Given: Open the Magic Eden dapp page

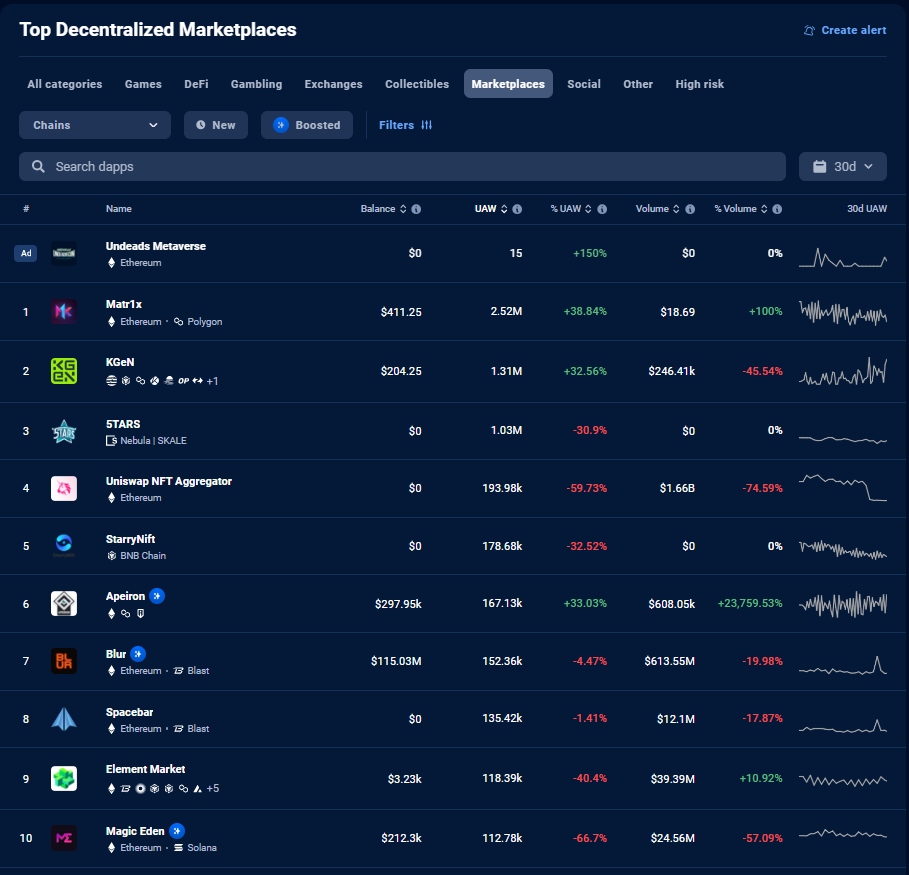Looking at the screenshot, I should point(135,831).
